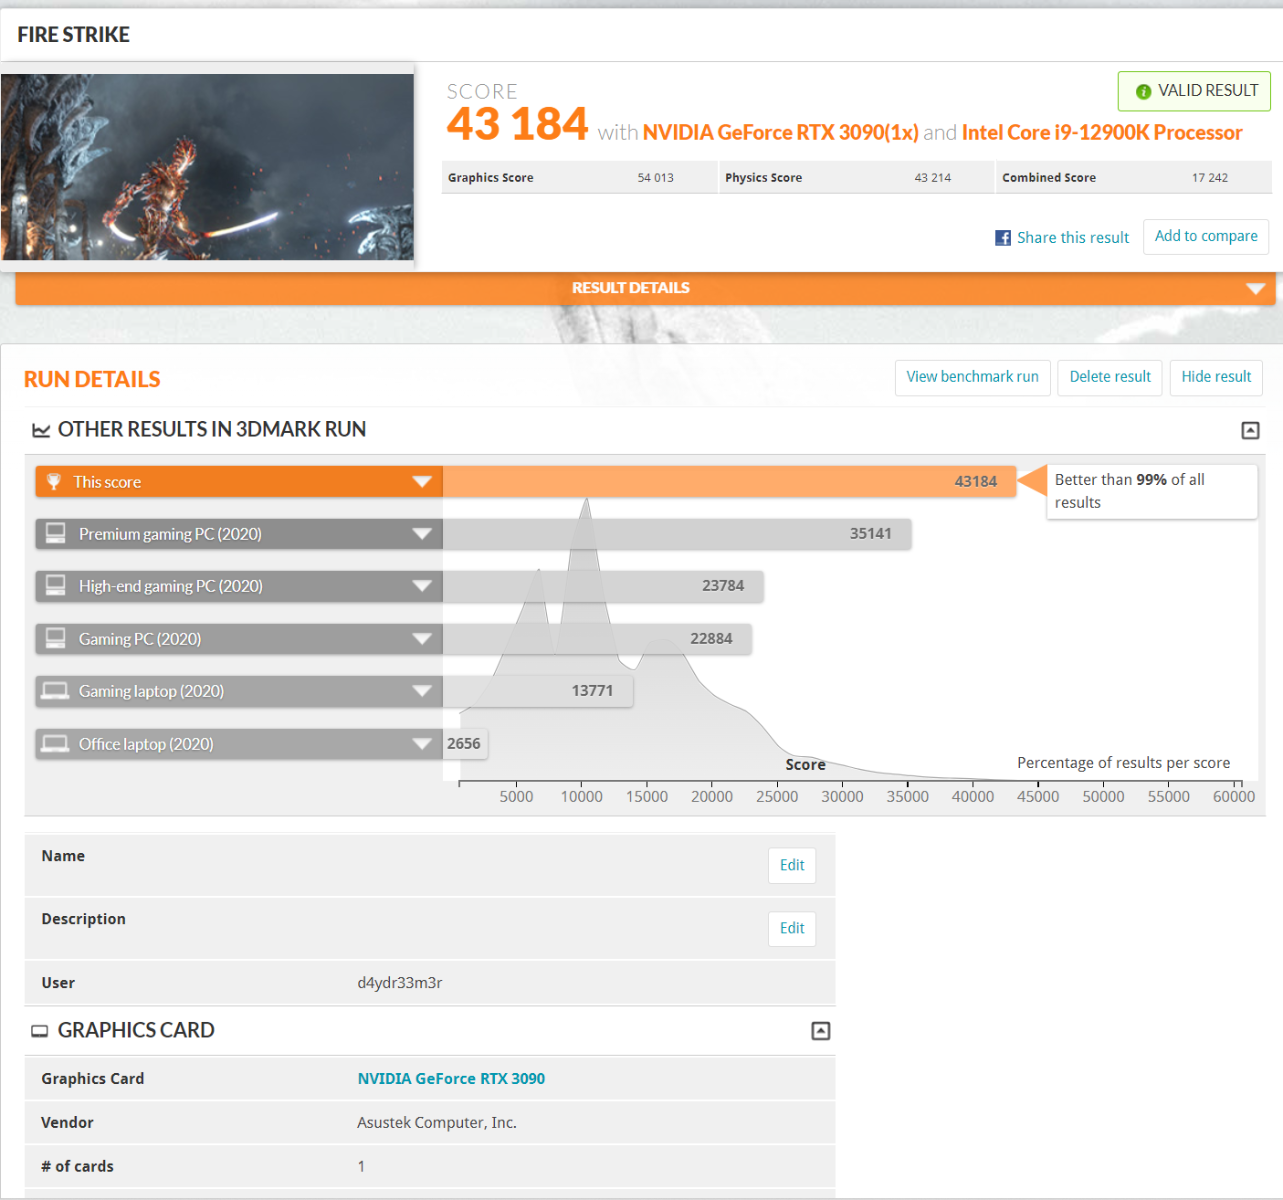Image resolution: width=1283 pixels, height=1200 pixels.
Task: Click the username d4ydr33m3r
Action: (x=400, y=983)
